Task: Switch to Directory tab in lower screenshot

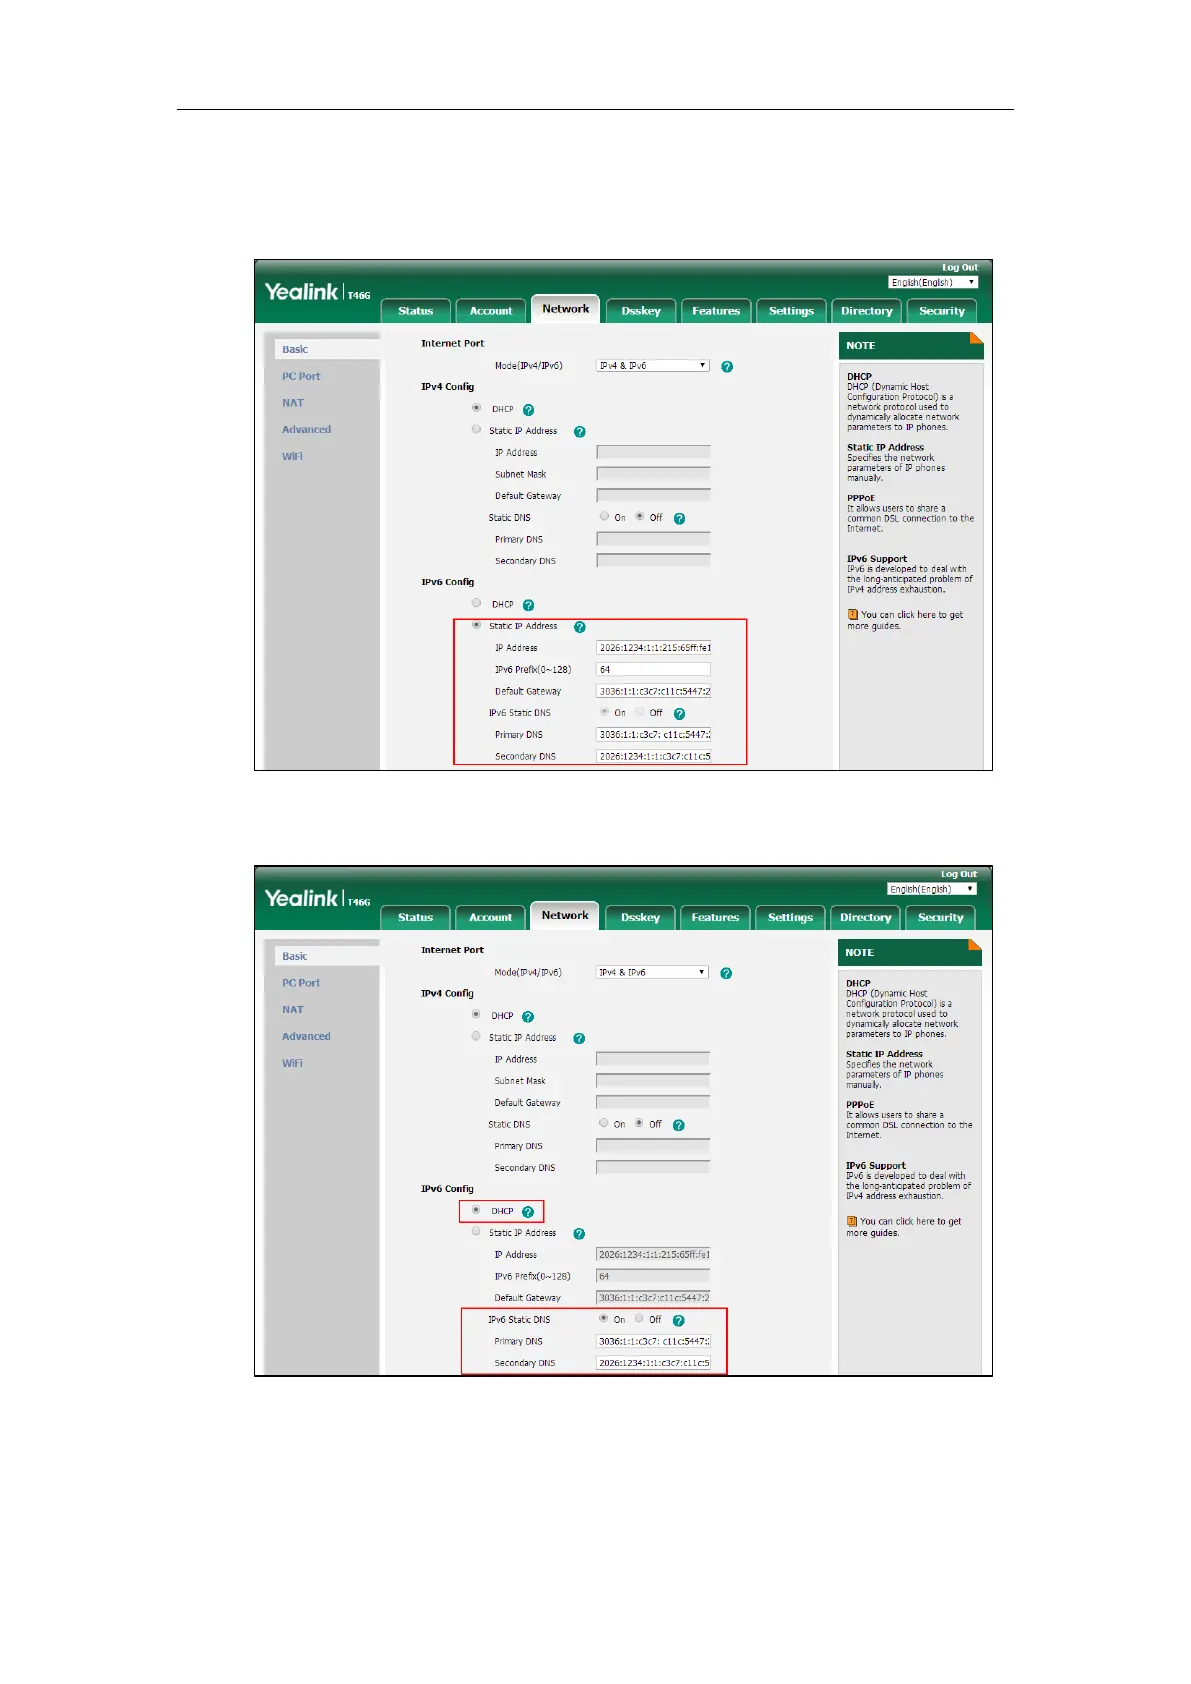Action: pos(865,918)
